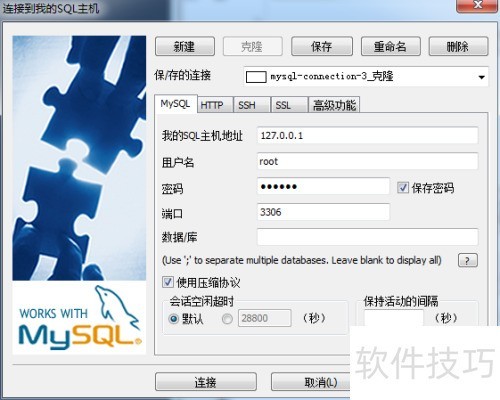Open the 高级功能 tab
The width and height of the screenshot is (500, 400).
(334, 105)
